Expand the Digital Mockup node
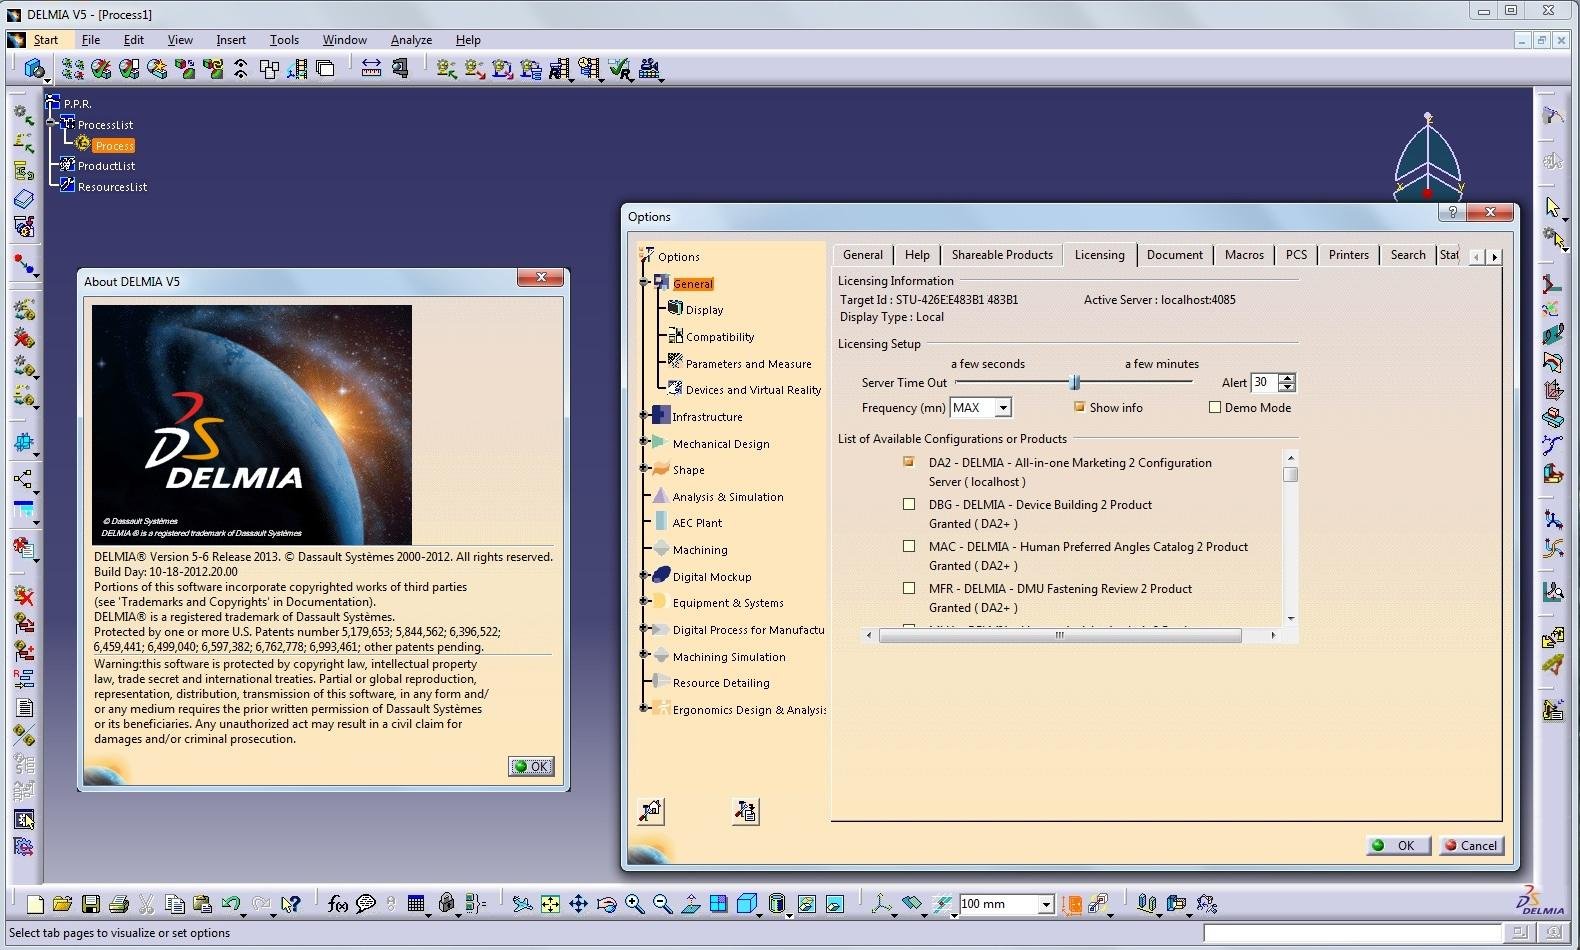1580x950 pixels. click(645, 575)
